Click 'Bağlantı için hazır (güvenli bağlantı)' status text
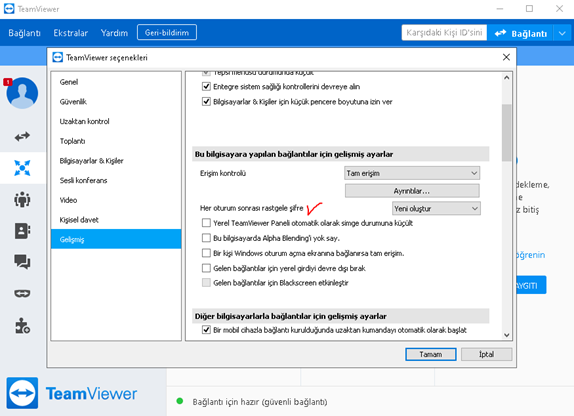The height and width of the screenshot is (416, 574). pos(260,402)
